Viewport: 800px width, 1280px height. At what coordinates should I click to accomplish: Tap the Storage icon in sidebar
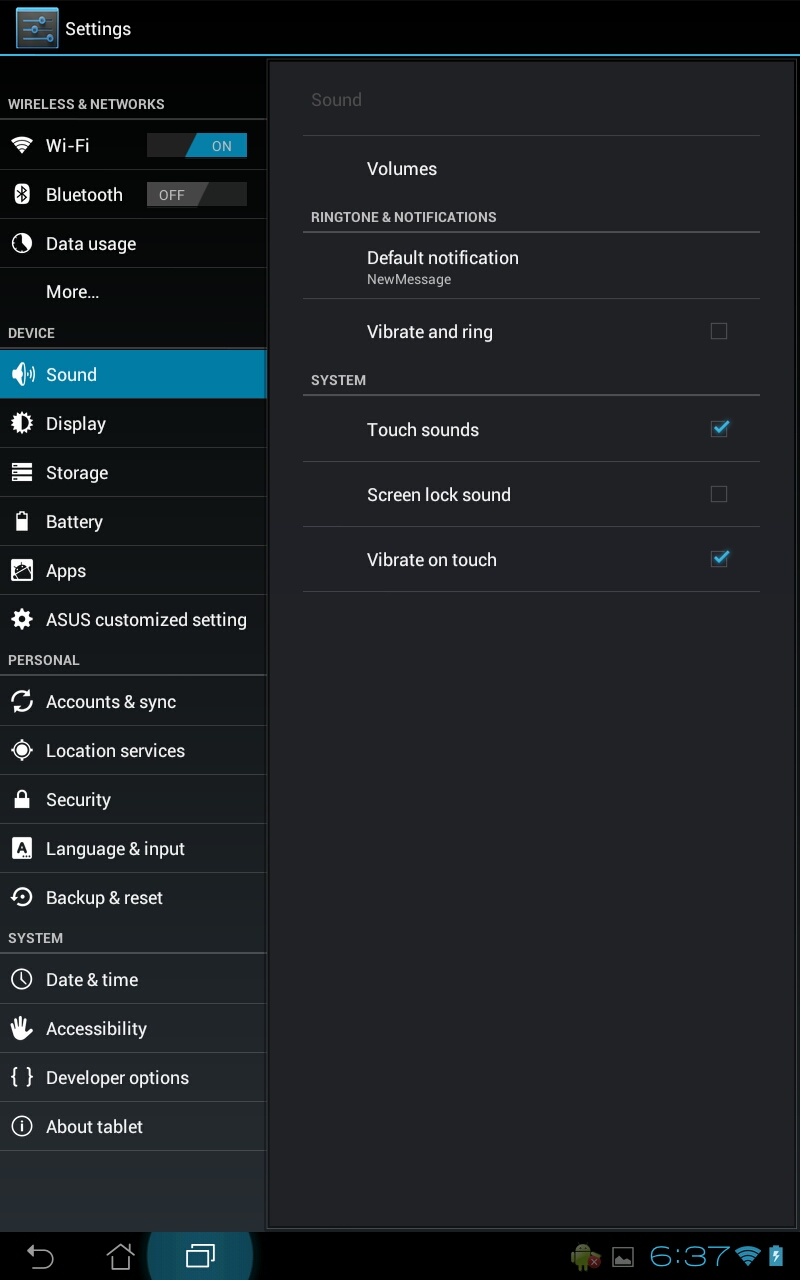[x=21, y=473]
